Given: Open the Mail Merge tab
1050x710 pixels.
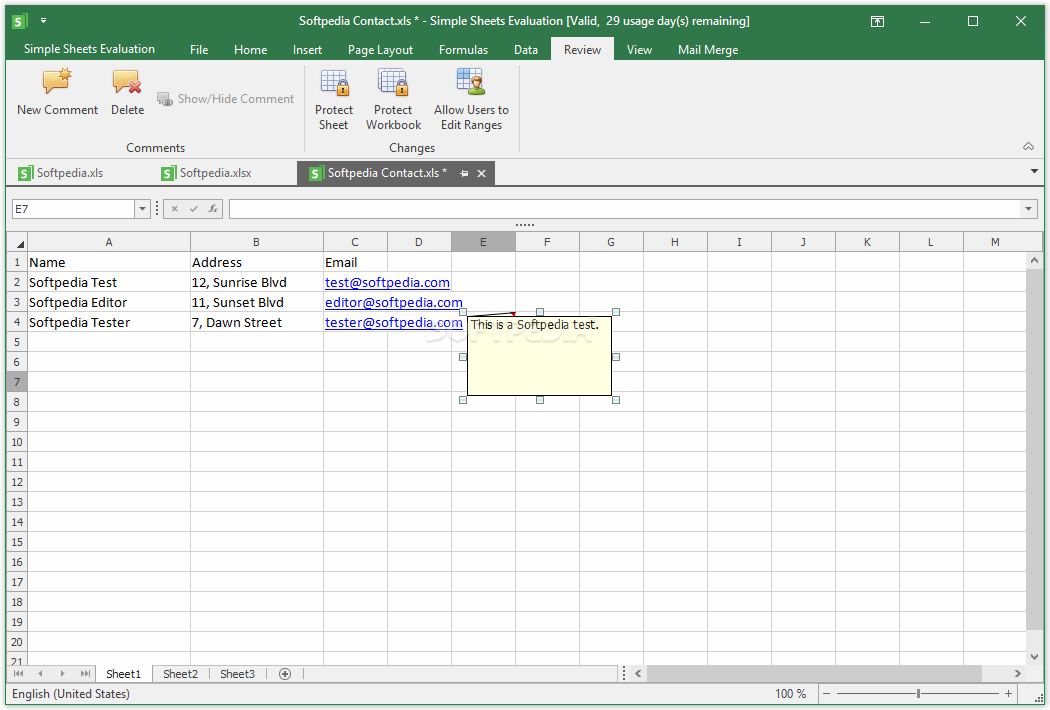Looking at the screenshot, I should pos(708,50).
